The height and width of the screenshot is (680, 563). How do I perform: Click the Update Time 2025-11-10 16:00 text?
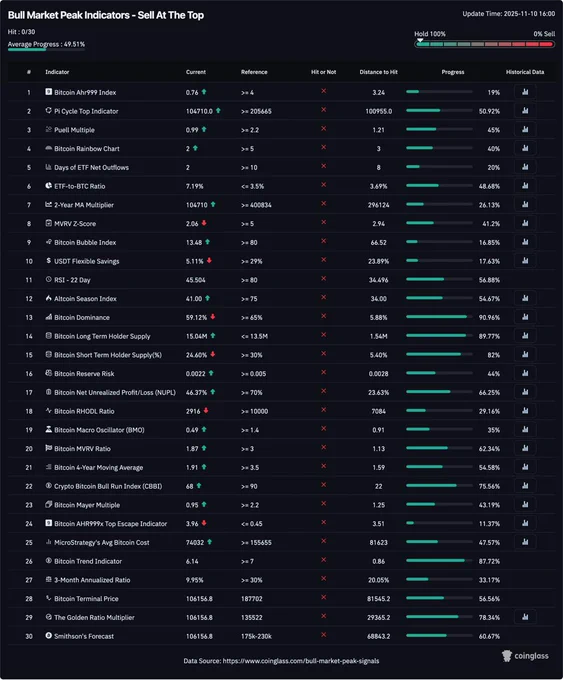[x=508, y=14]
